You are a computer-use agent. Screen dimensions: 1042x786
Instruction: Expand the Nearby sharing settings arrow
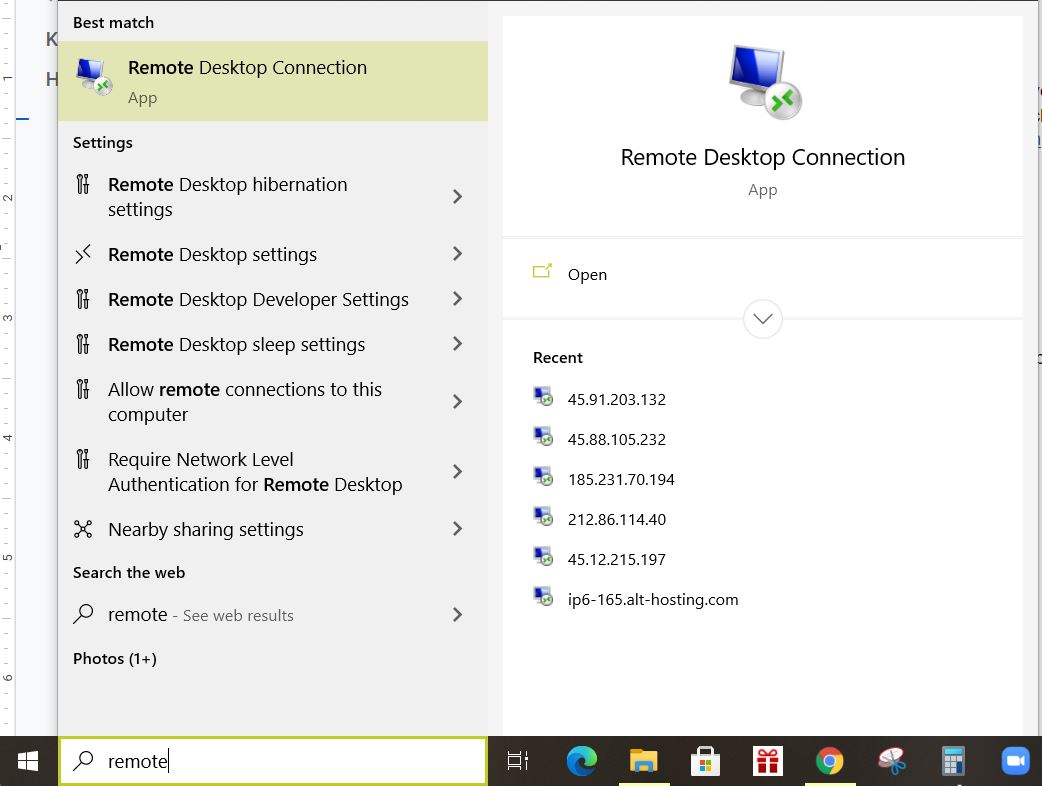(x=457, y=529)
